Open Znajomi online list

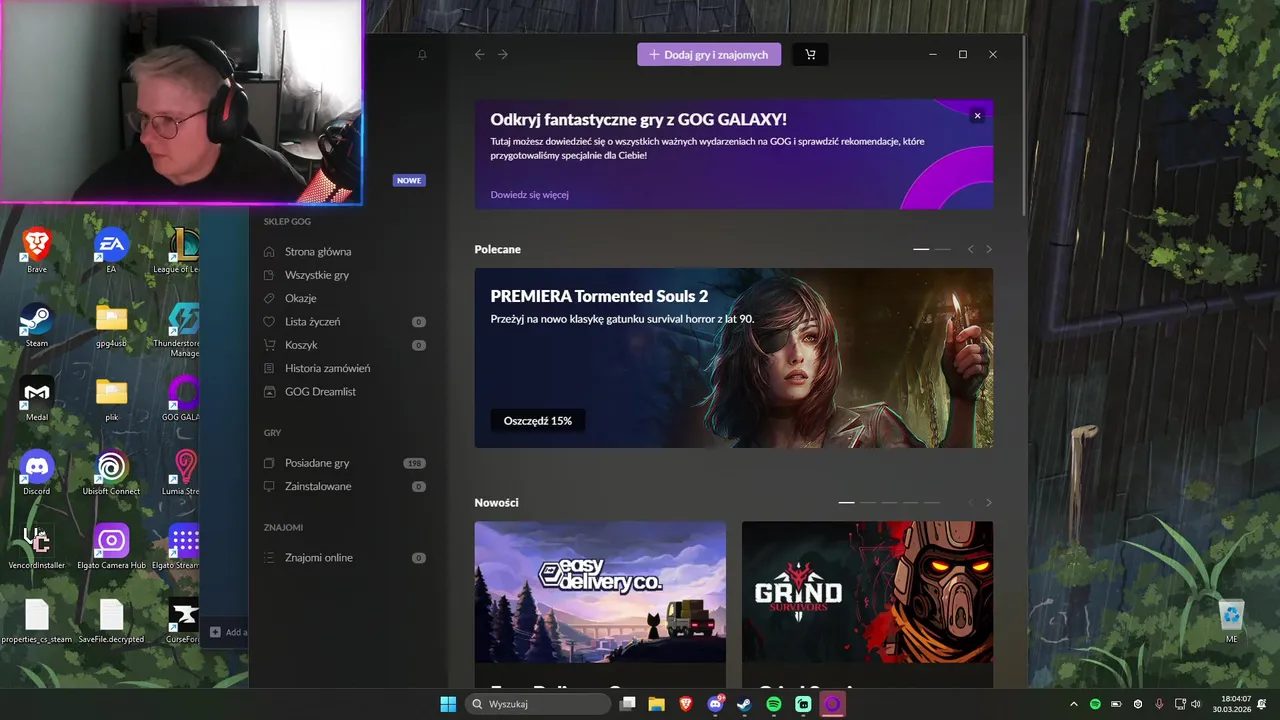tap(319, 558)
